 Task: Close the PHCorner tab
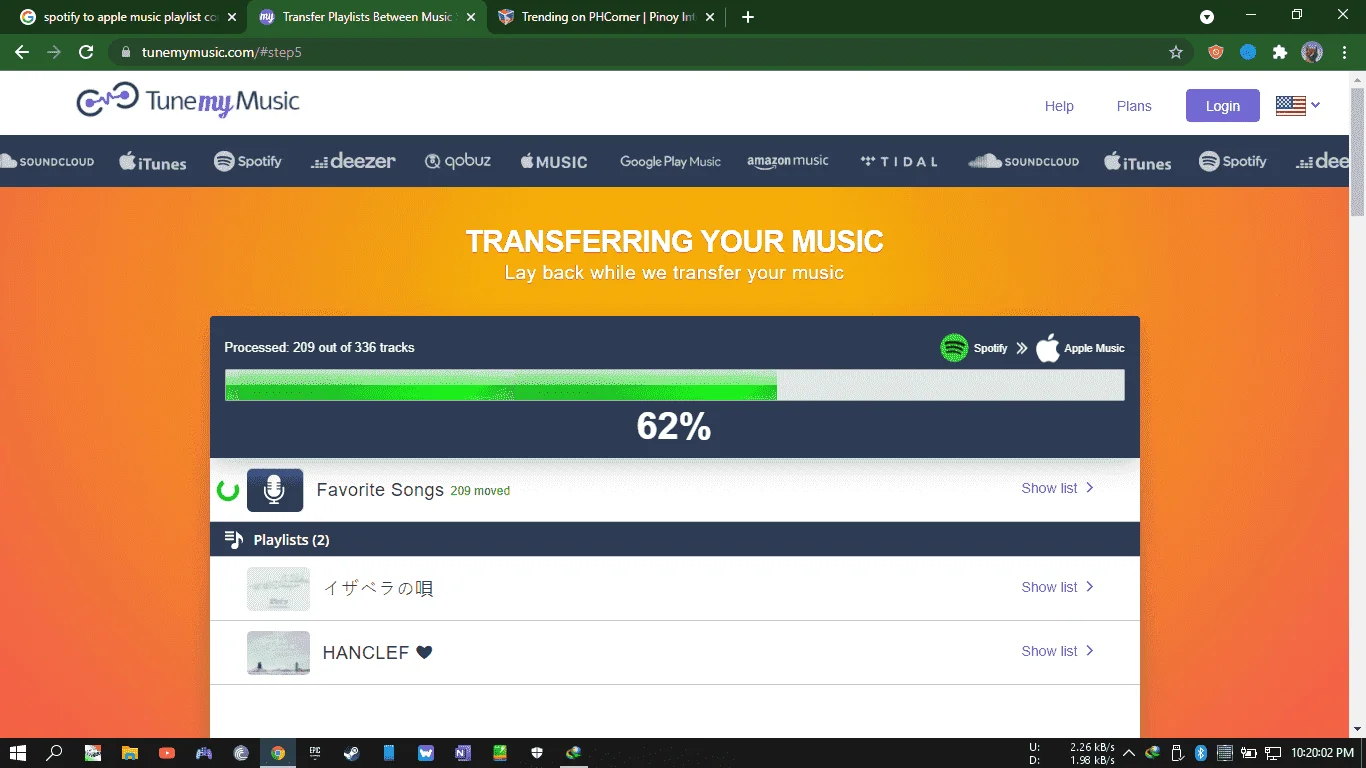coord(709,17)
